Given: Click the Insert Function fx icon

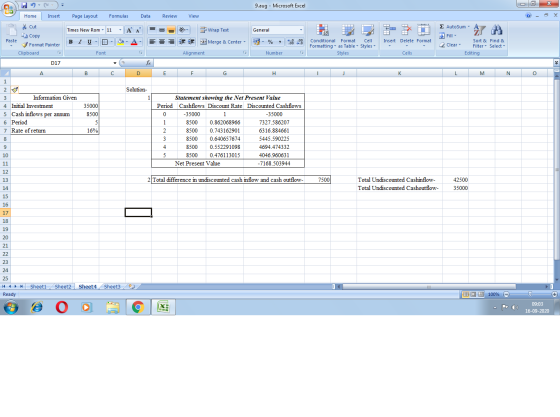Looking at the screenshot, I should coord(148,63).
